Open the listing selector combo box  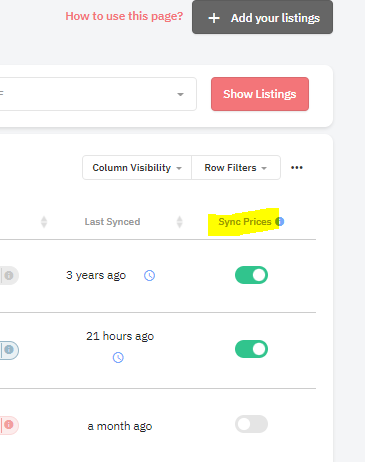click(x=97, y=94)
